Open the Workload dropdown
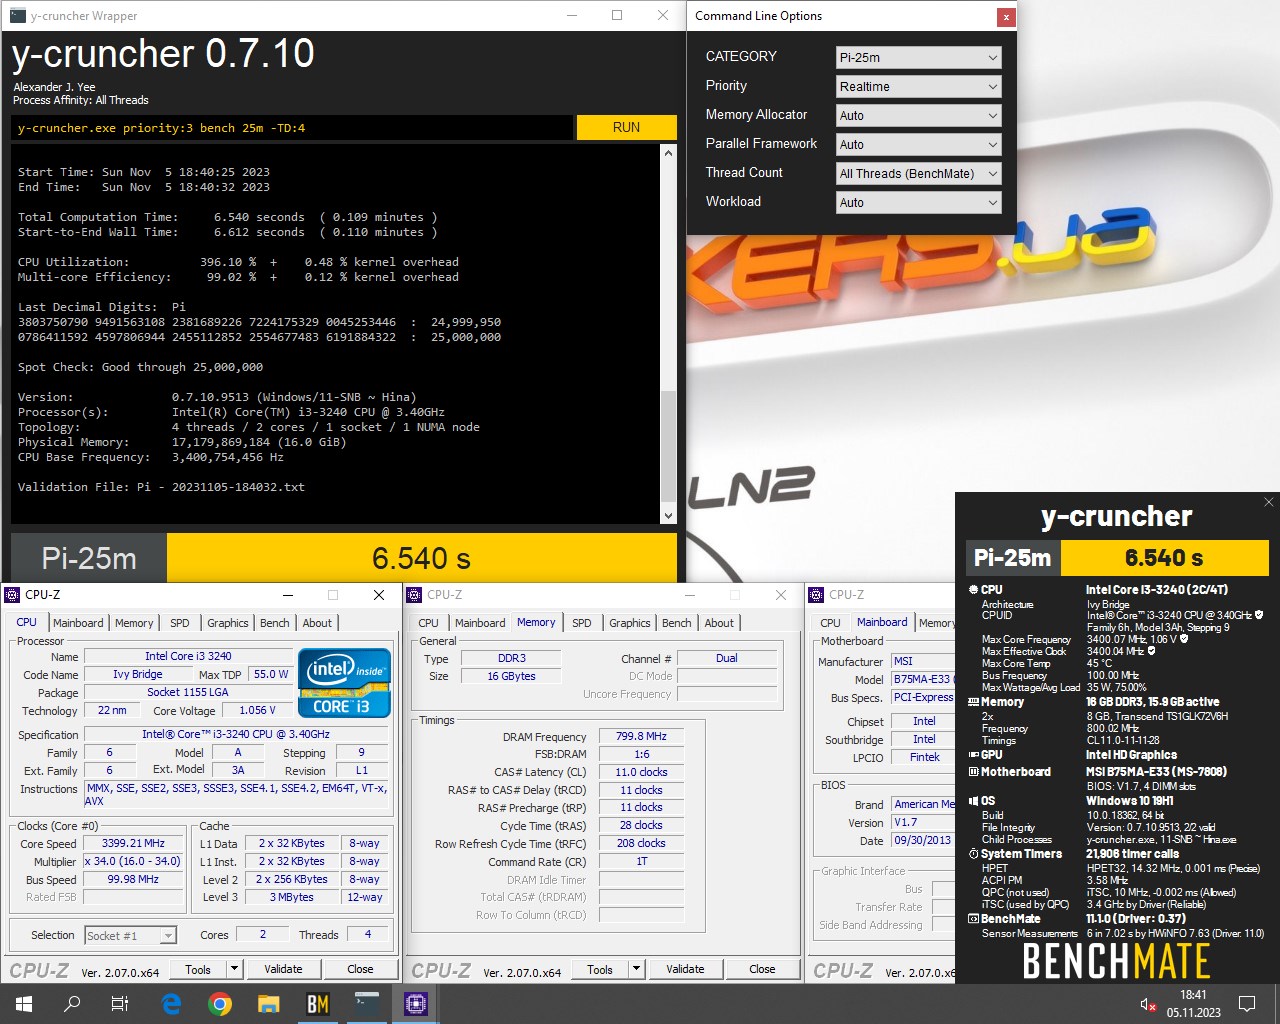The width and height of the screenshot is (1280, 1024). [x=918, y=203]
